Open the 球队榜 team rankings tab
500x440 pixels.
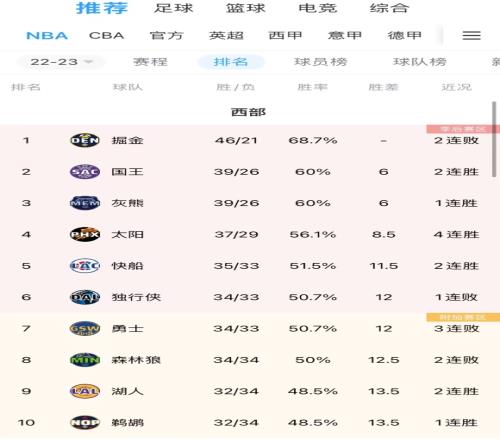pos(420,62)
